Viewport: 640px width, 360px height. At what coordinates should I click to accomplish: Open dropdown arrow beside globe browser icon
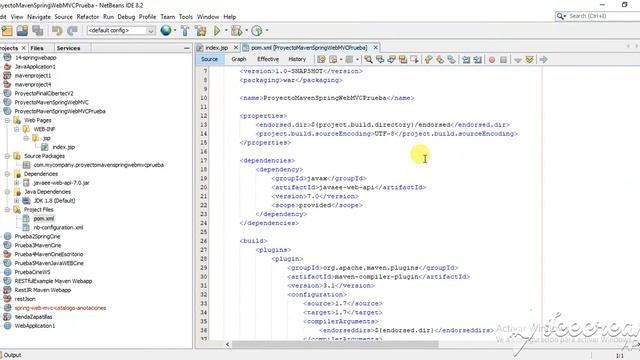(x=175, y=31)
